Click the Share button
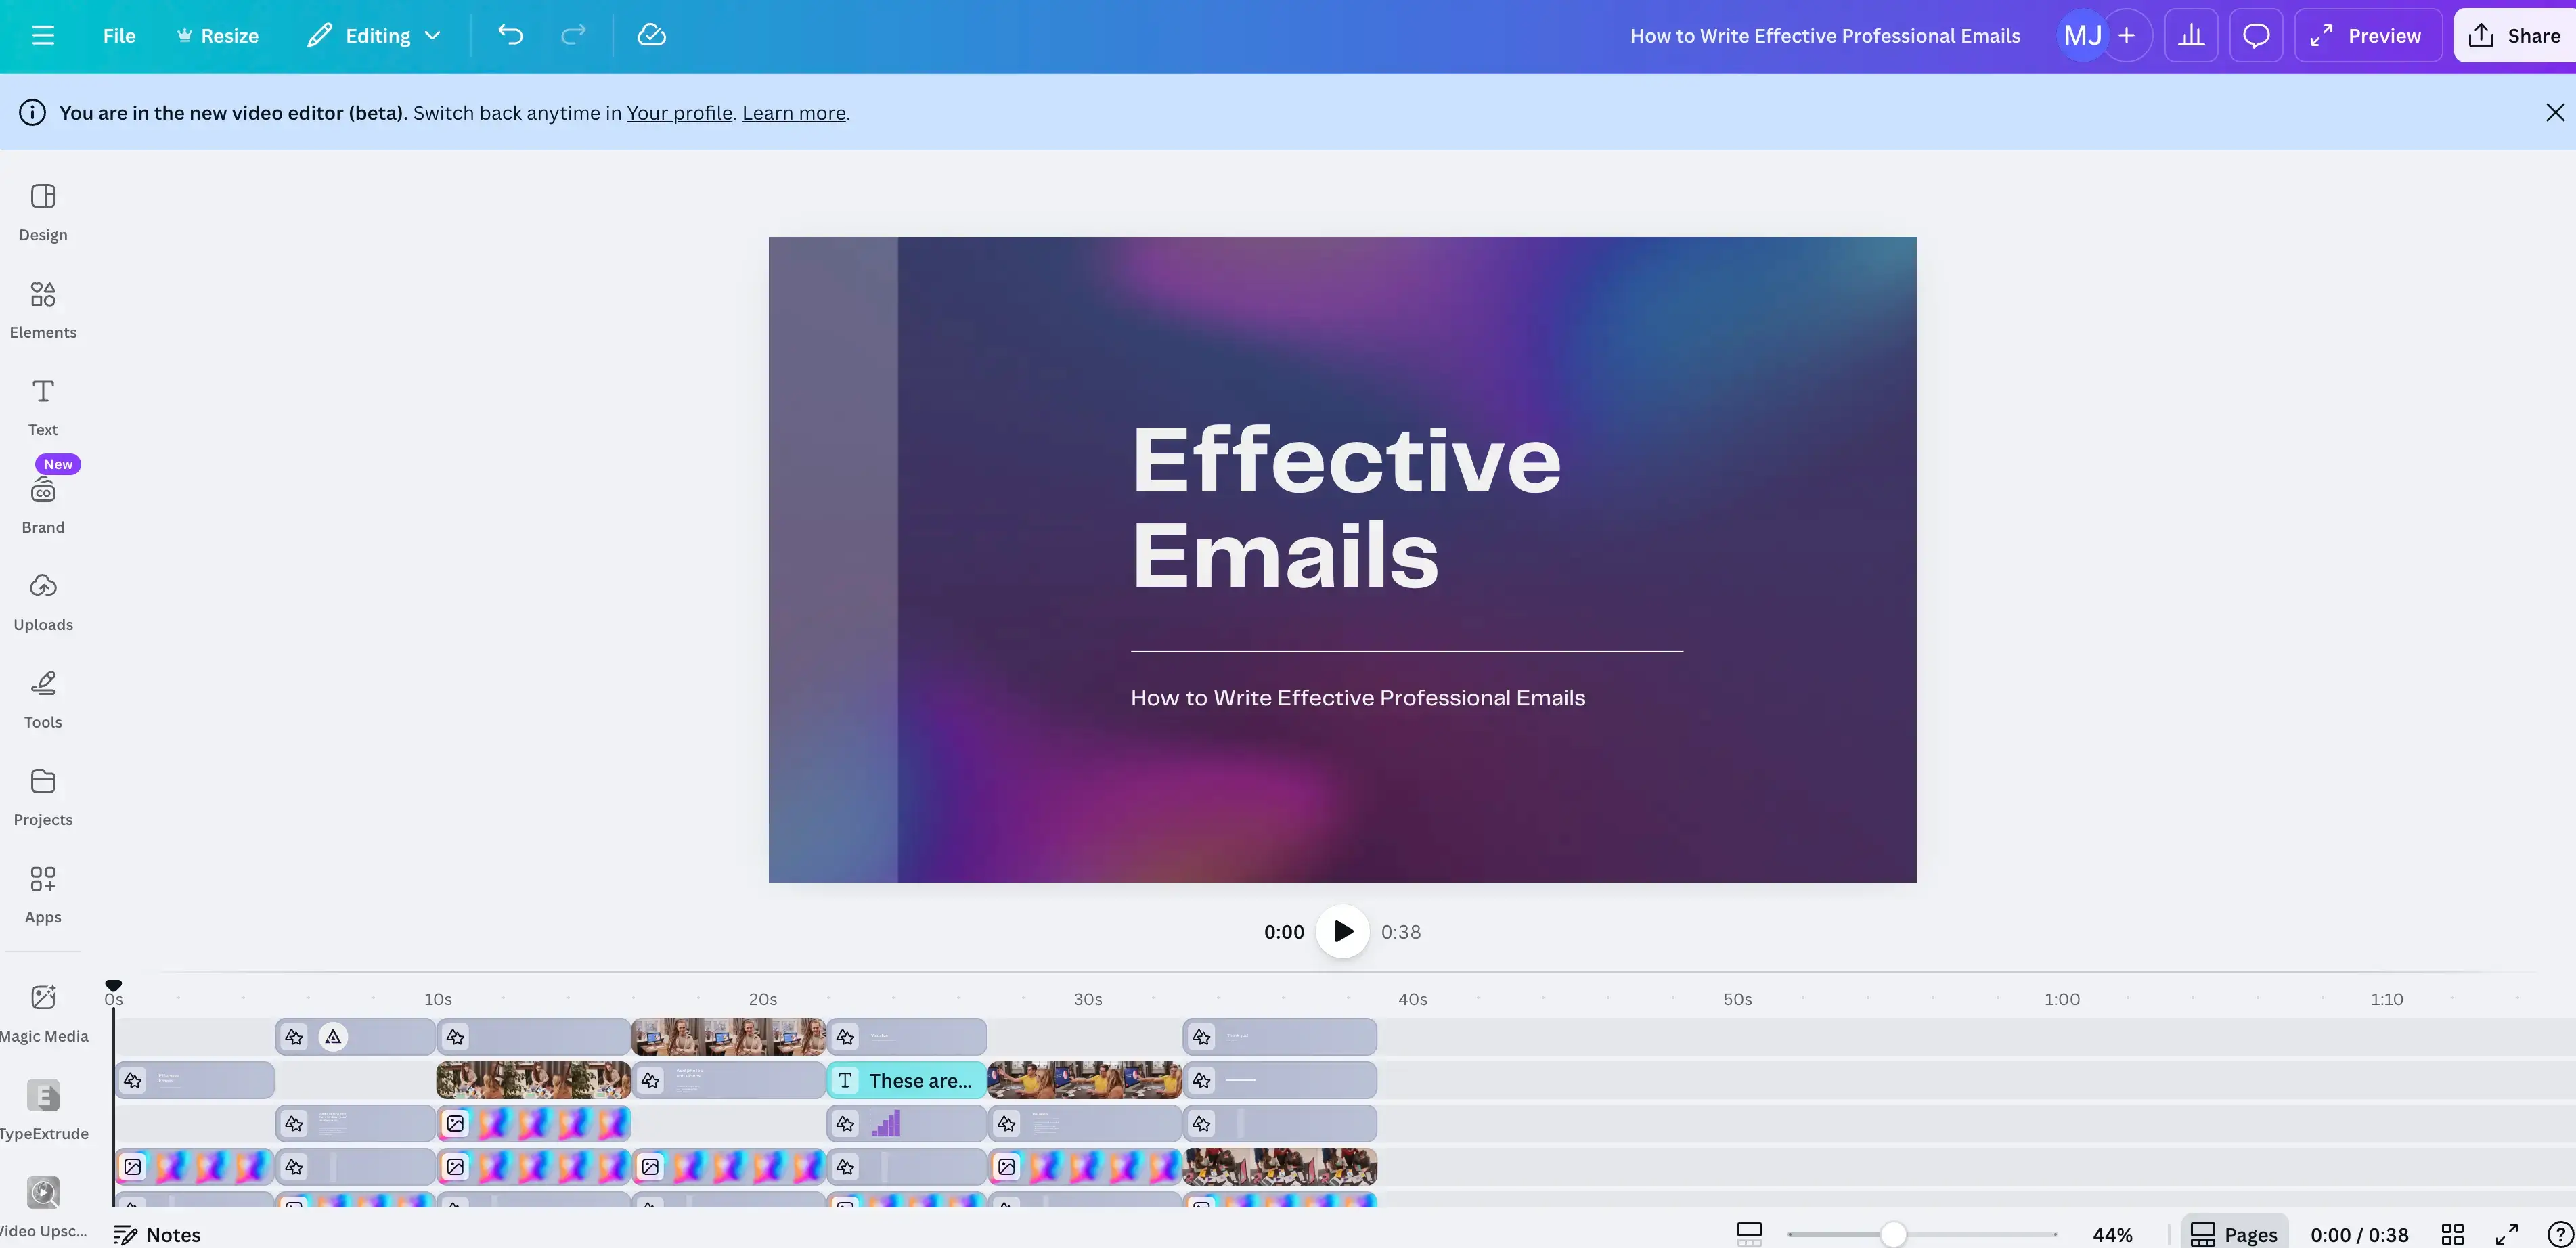The width and height of the screenshot is (2576, 1248). 2514,36
